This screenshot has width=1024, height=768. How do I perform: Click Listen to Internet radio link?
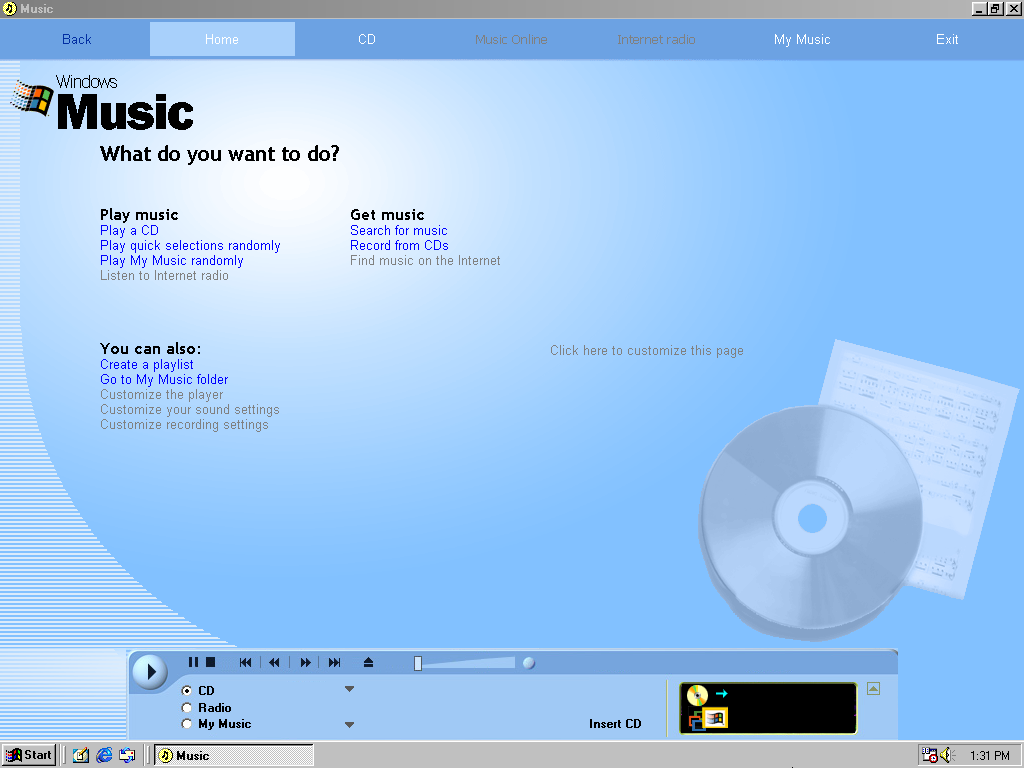click(x=165, y=276)
